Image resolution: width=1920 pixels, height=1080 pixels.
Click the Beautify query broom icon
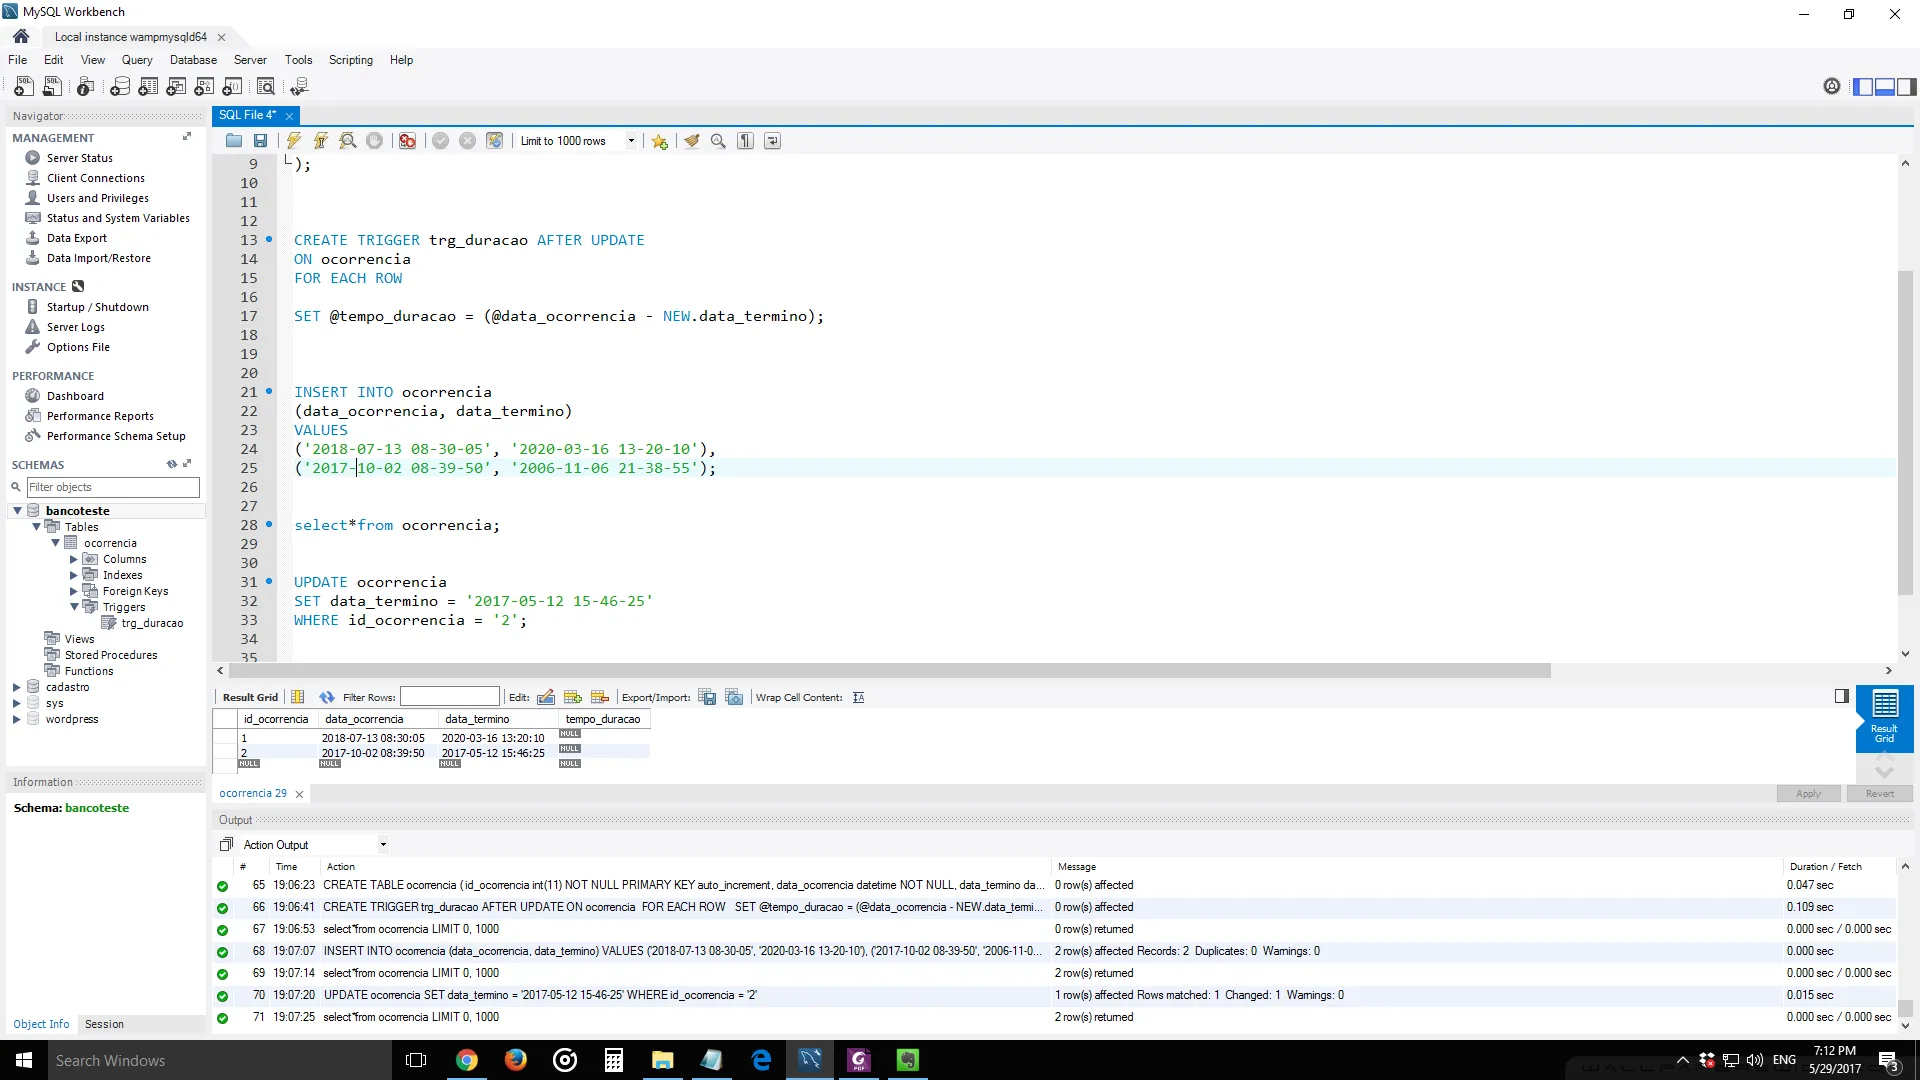pos(691,141)
